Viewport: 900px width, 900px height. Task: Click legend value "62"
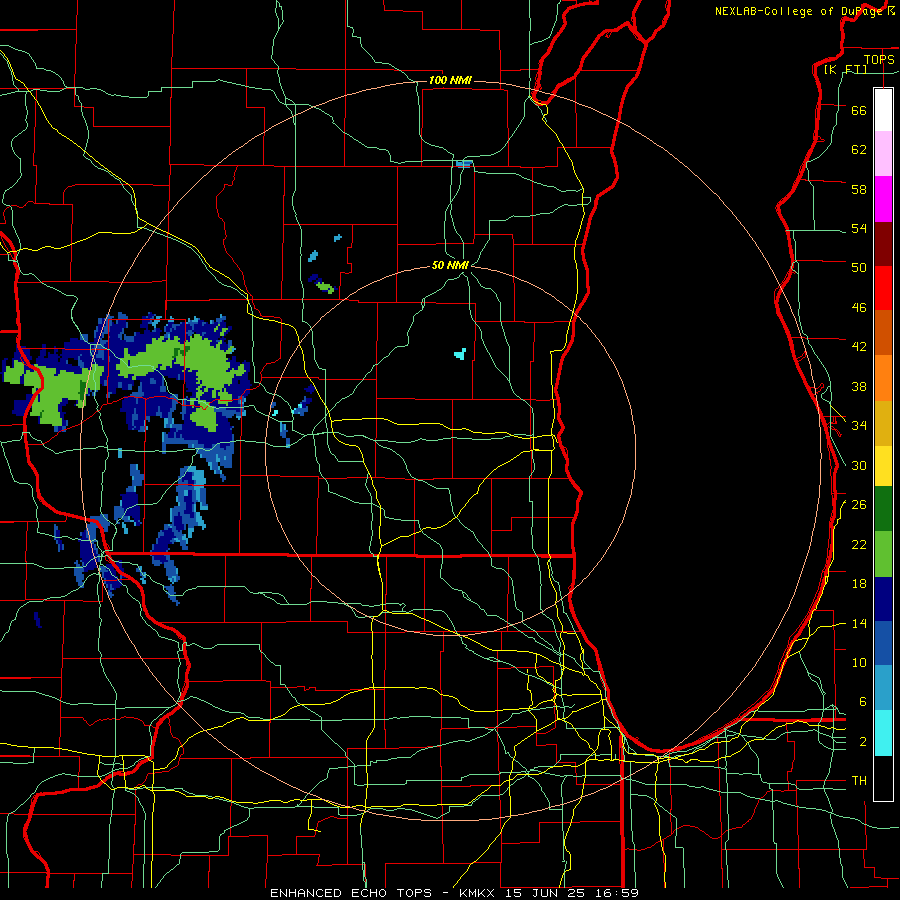(x=859, y=150)
